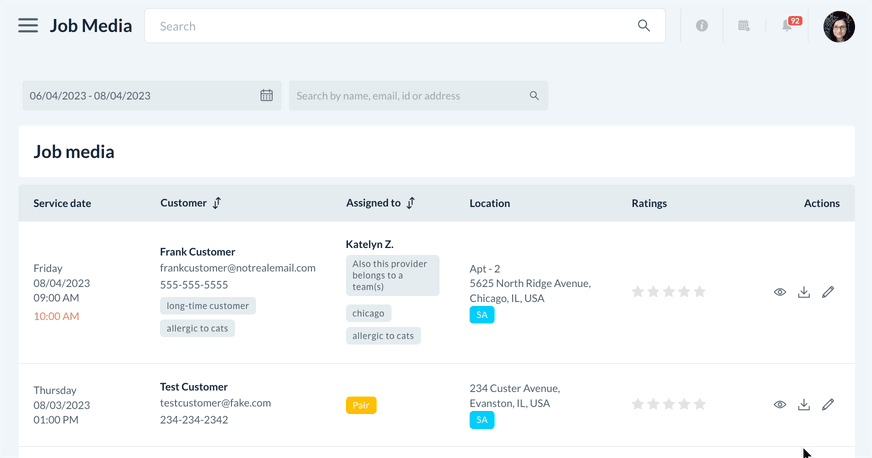Viewport: 872px width, 458px height.
Task: Download media for Frank Customer's job
Action: click(x=804, y=292)
